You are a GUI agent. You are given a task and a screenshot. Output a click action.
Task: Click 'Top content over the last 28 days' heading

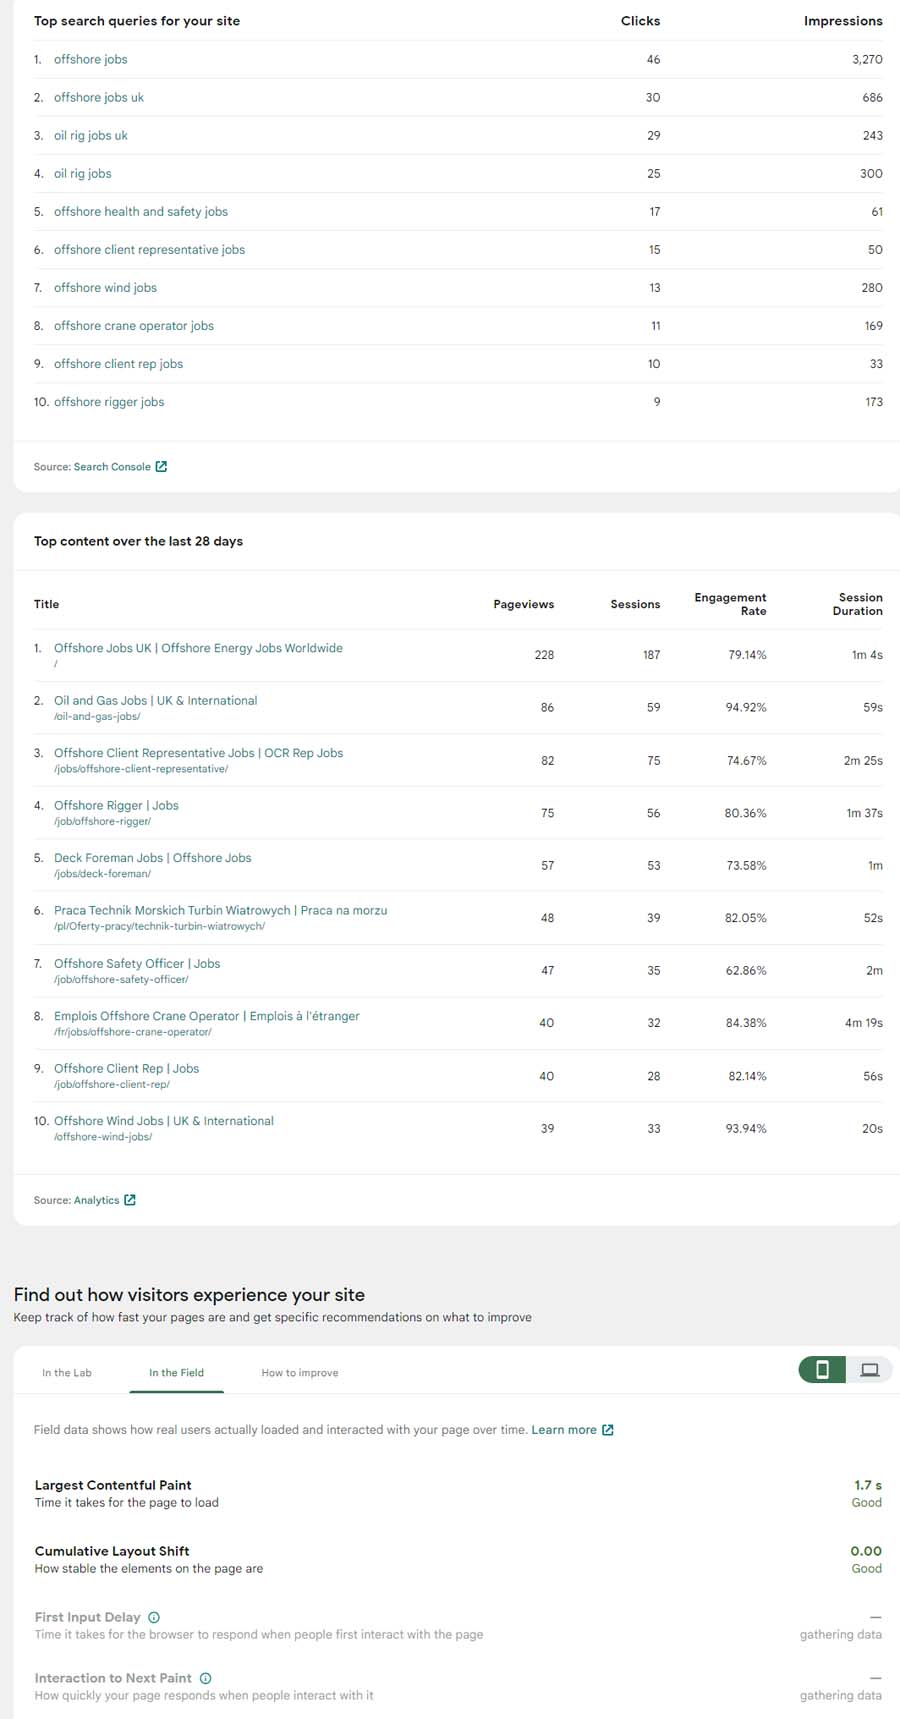[x=138, y=541]
